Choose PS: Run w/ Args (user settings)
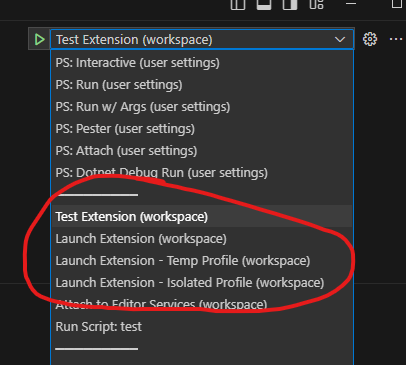Screen dimensions: 406x365 pyautogui.click(x=202, y=107)
